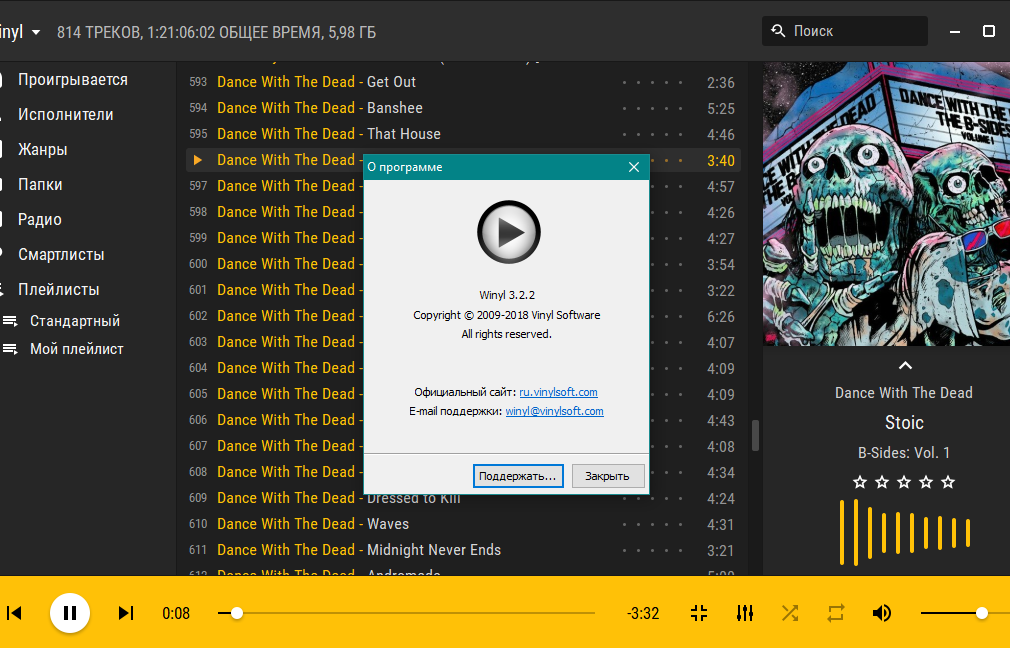Close the О программе dialog

634,167
